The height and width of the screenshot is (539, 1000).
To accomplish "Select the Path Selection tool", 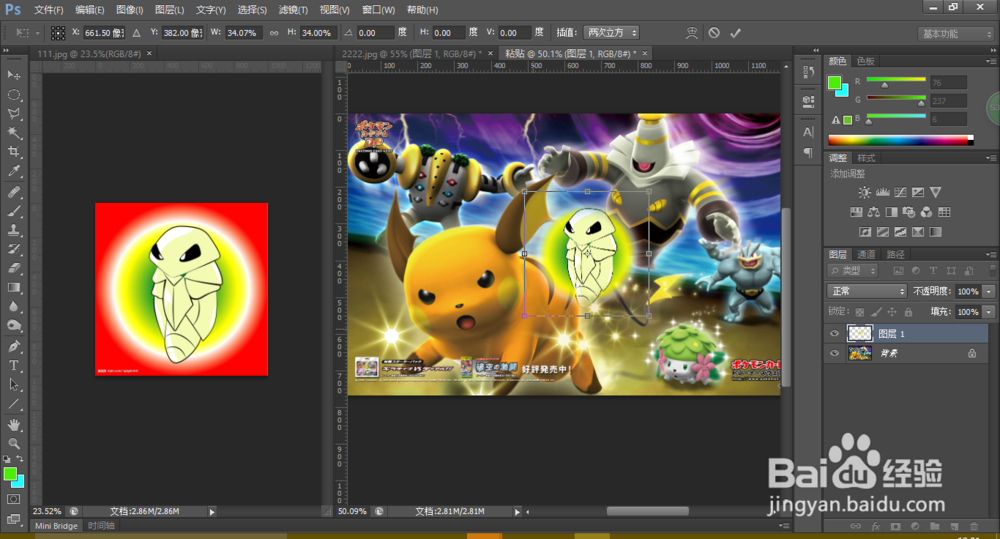I will pos(13,385).
